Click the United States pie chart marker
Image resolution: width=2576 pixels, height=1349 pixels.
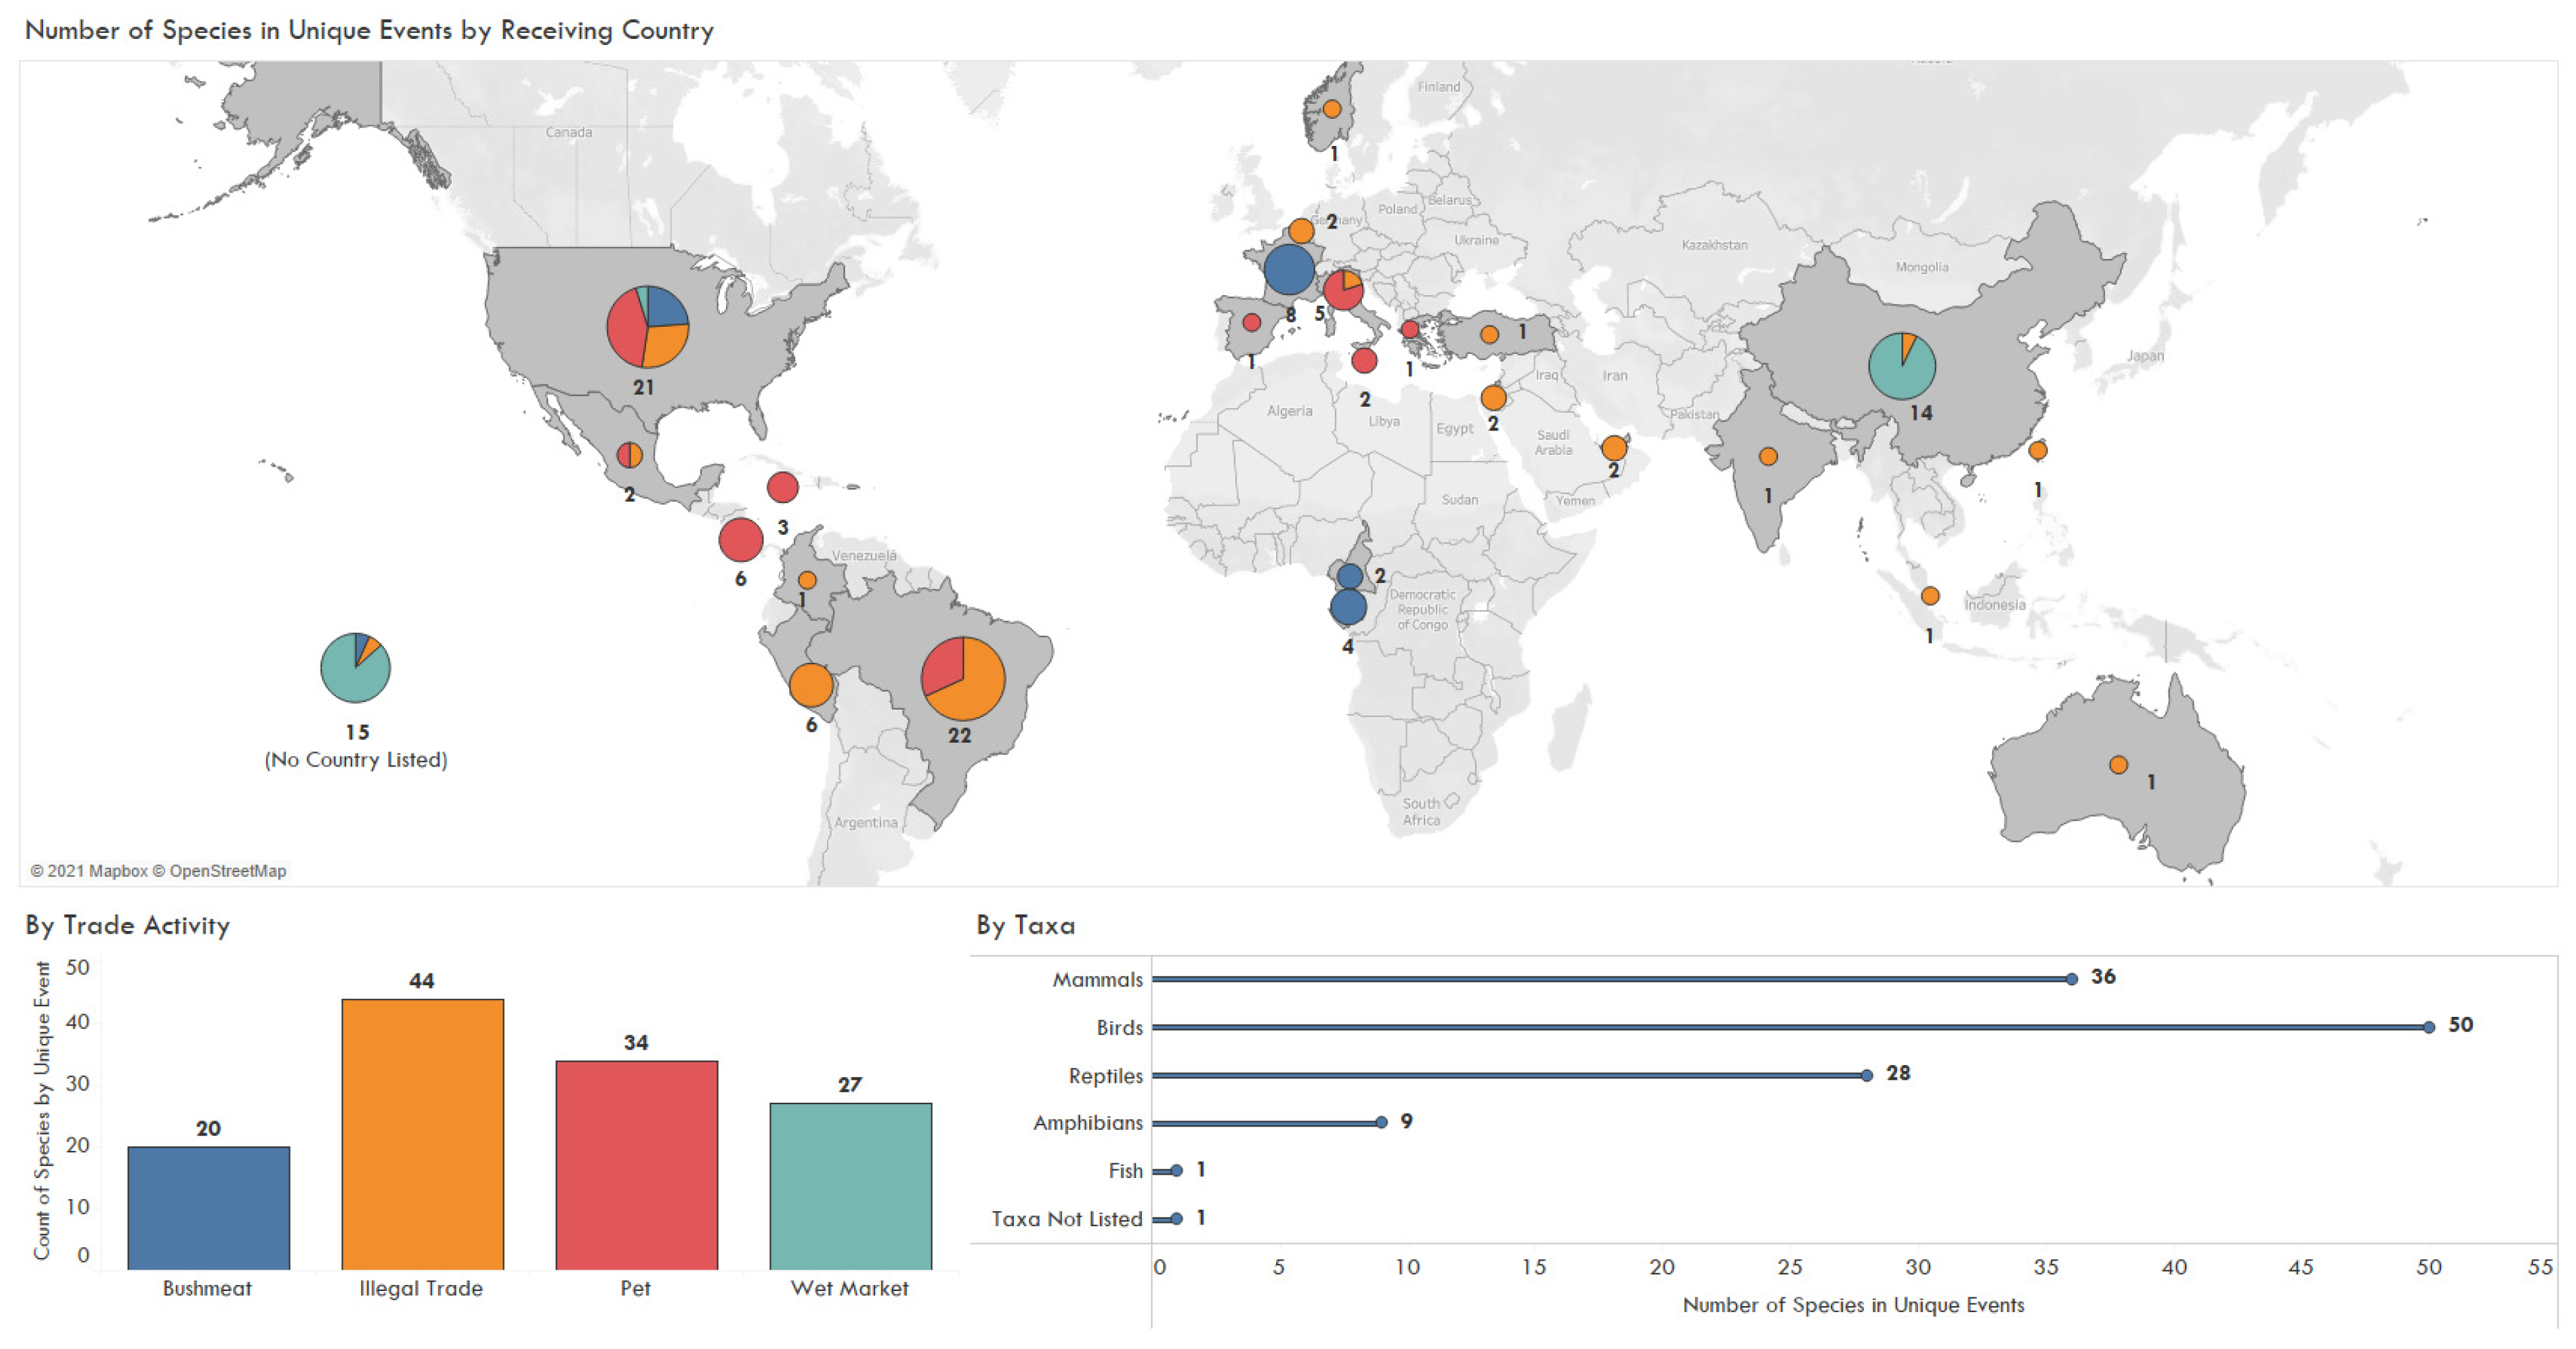(647, 327)
